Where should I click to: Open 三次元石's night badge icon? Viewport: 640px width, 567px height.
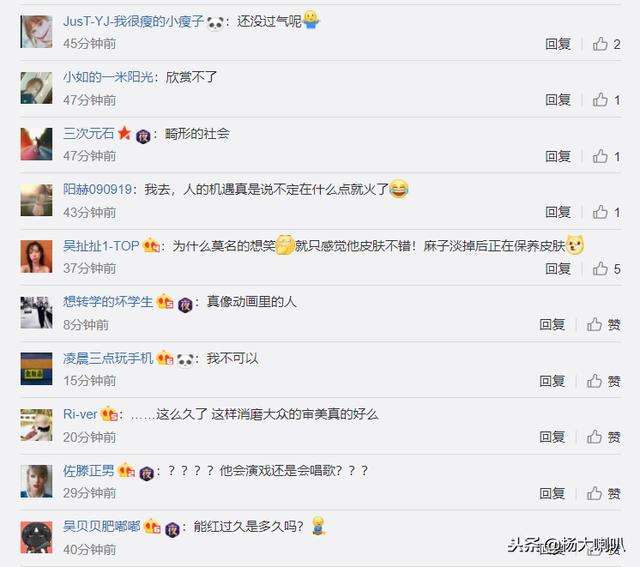pos(143,136)
